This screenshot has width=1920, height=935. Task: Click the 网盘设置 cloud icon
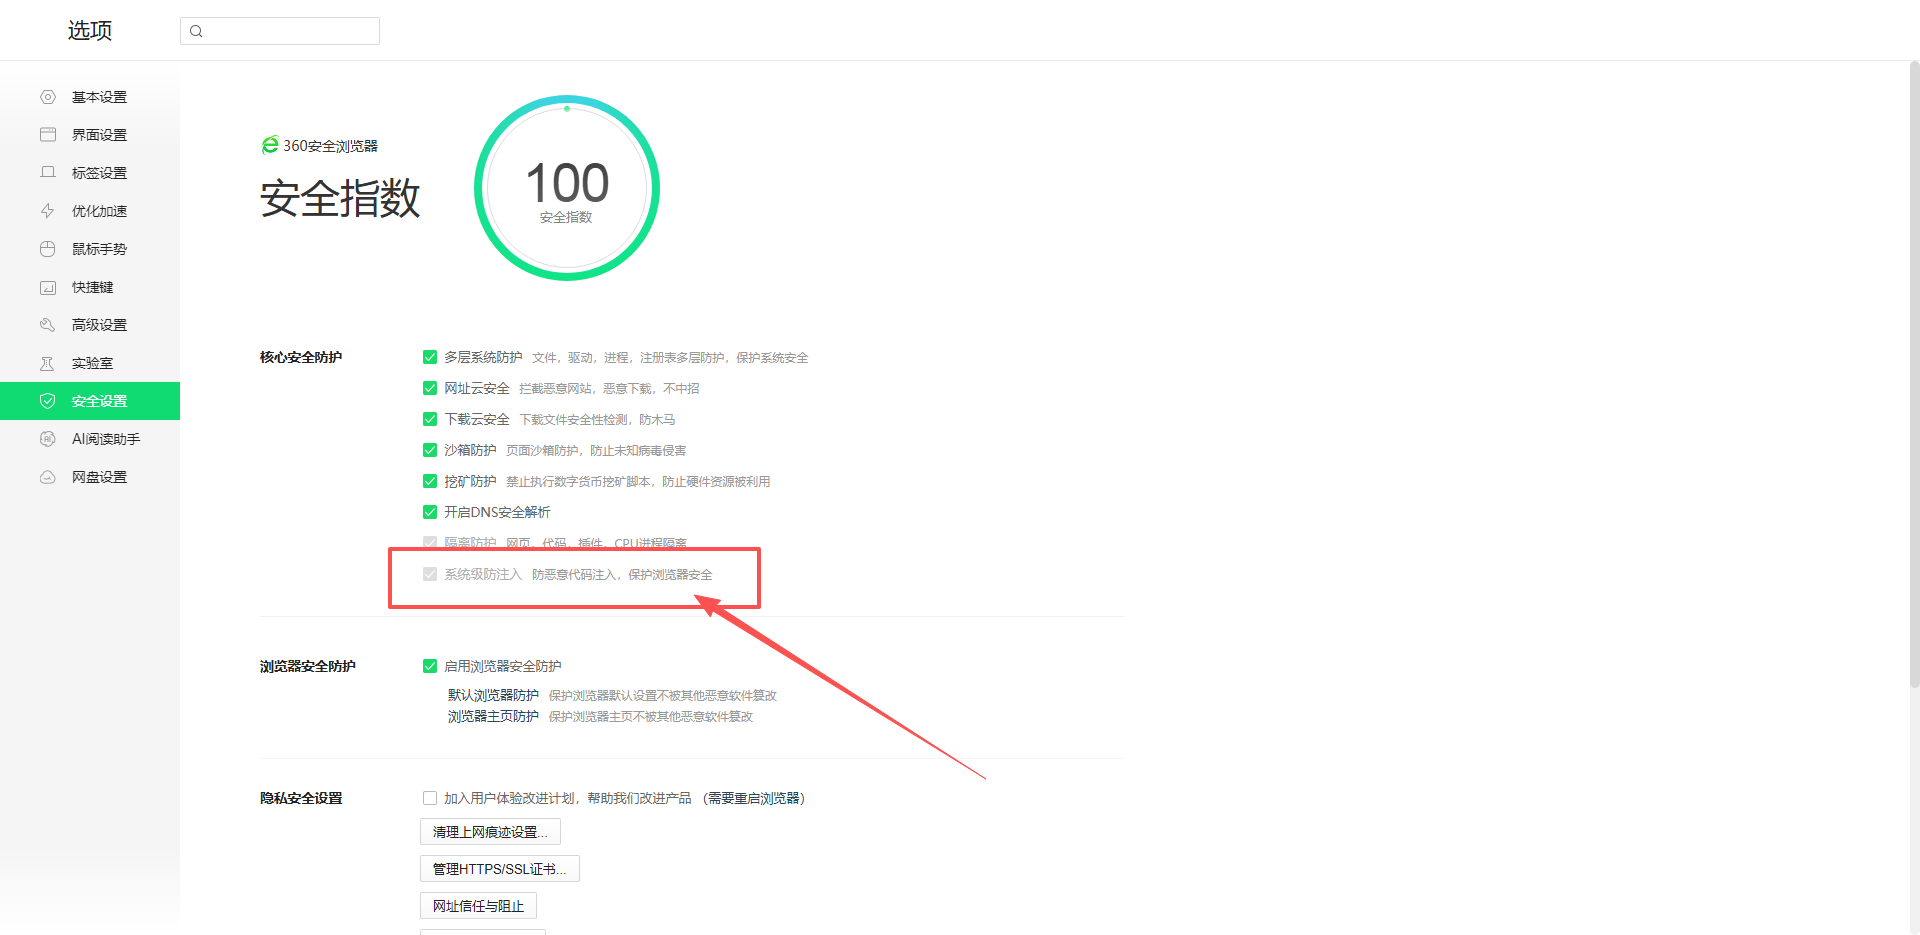click(47, 477)
